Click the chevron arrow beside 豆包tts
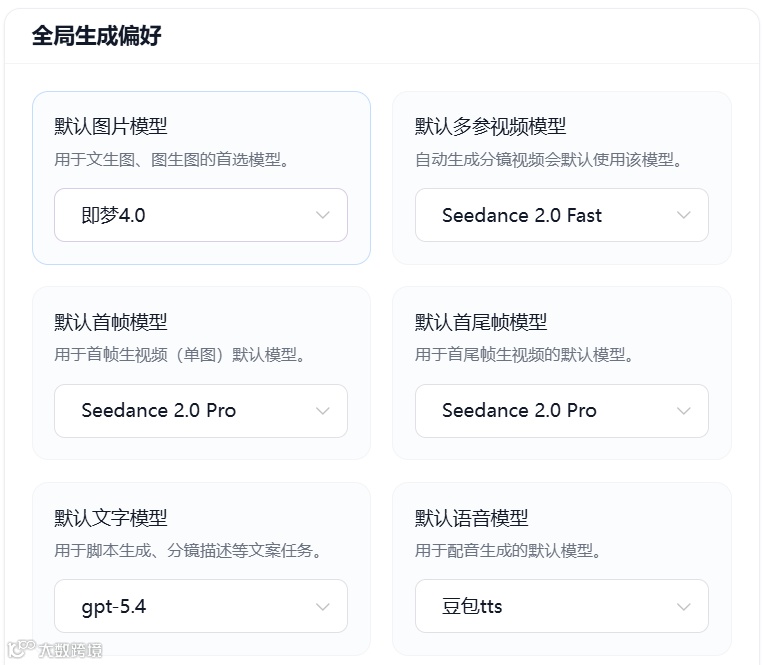This screenshot has width=774, height=665. 683,607
